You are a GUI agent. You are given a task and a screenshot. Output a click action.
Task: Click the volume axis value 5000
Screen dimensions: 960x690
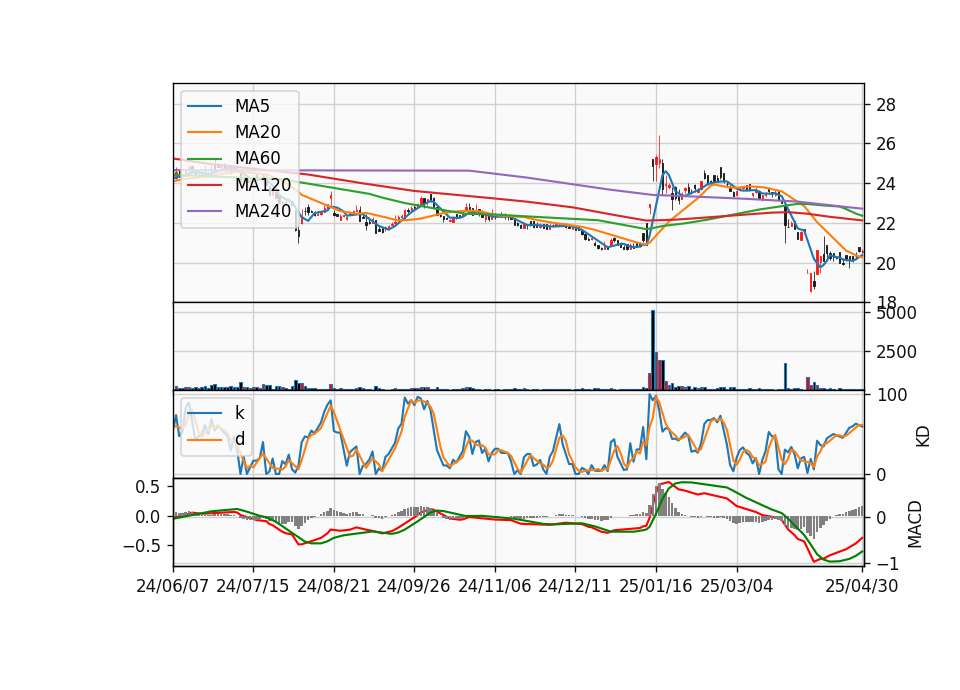(x=897, y=313)
